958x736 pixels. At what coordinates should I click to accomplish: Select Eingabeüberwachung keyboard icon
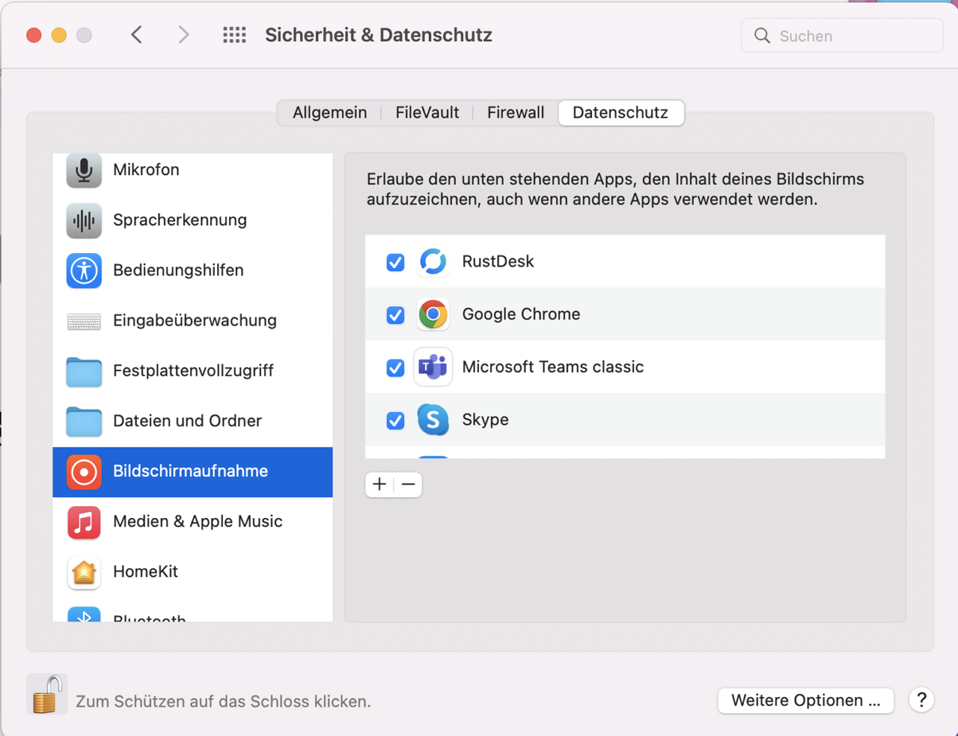(x=84, y=321)
